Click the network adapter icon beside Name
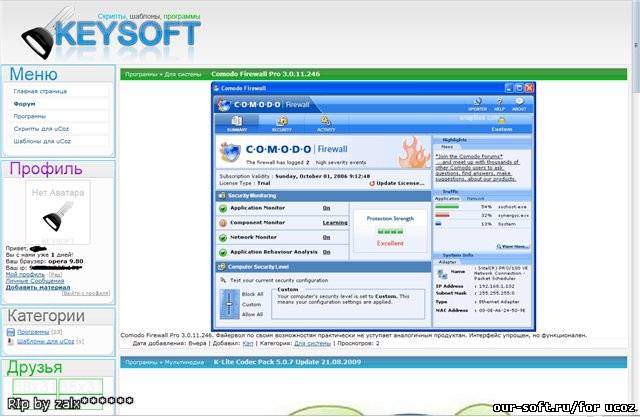The width and height of the screenshot is (640, 417). pos(442,274)
